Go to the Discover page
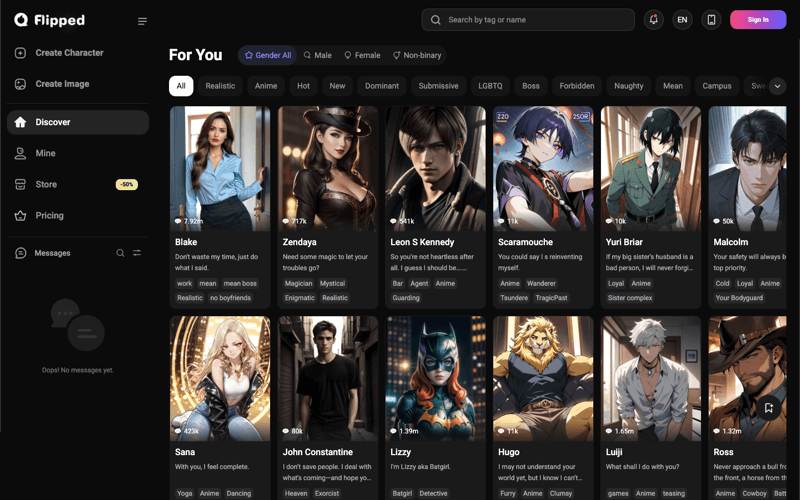The width and height of the screenshot is (800, 500). point(78,122)
